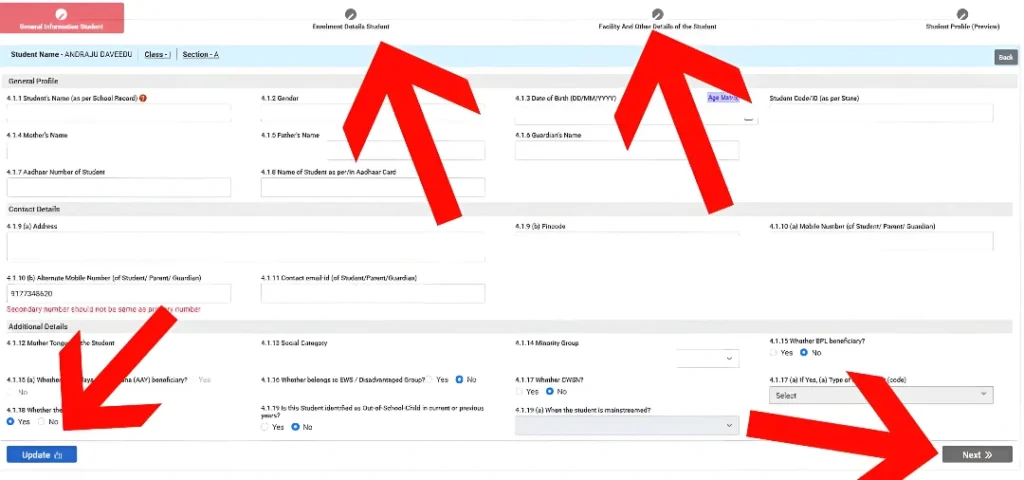Click the Next button

coord(976,455)
